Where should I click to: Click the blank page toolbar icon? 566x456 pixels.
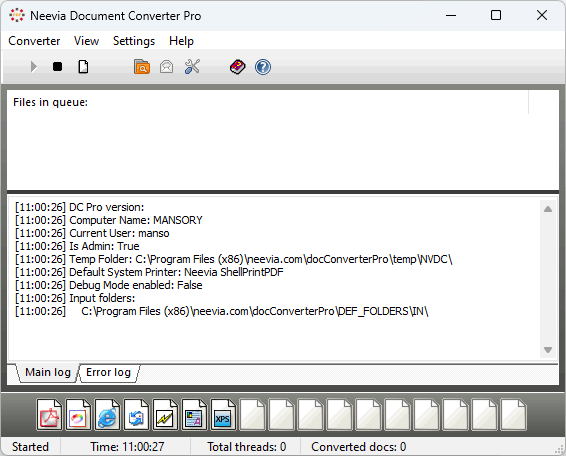coord(83,67)
